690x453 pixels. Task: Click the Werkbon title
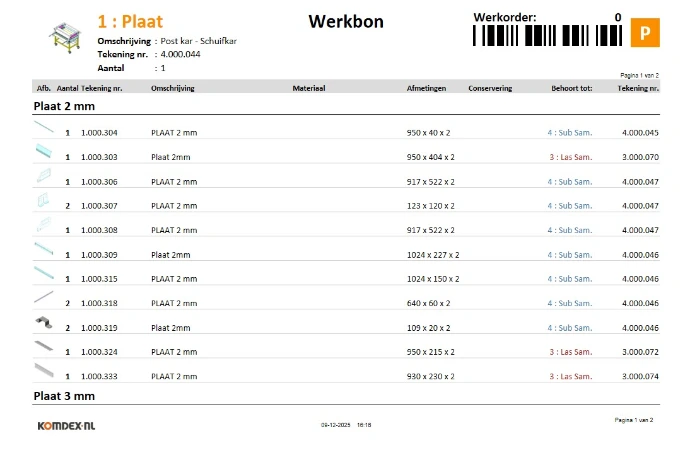coord(342,21)
